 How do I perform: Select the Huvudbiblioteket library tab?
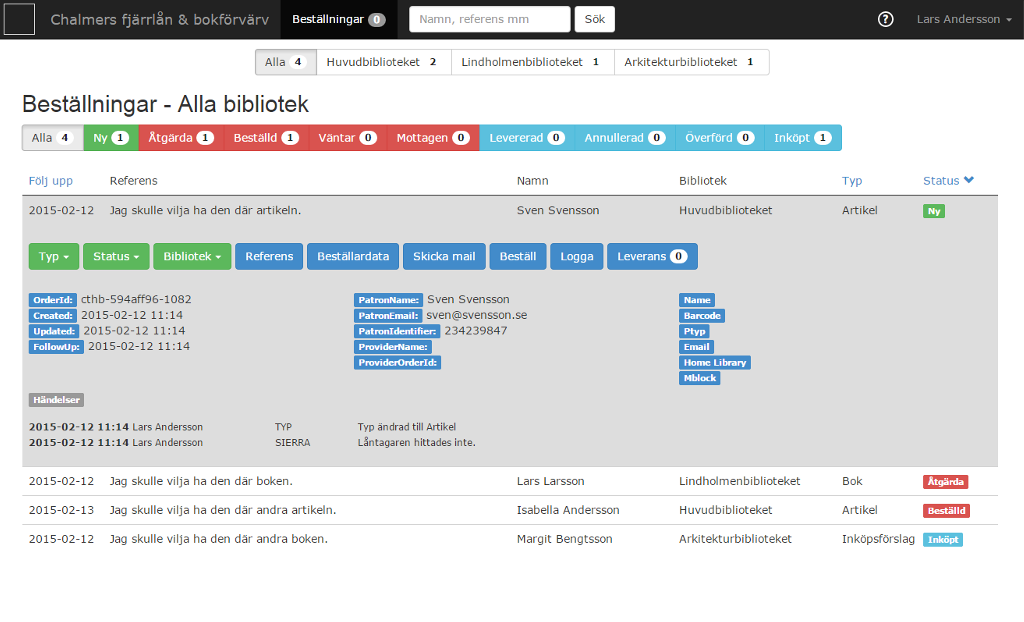[x=383, y=62]
